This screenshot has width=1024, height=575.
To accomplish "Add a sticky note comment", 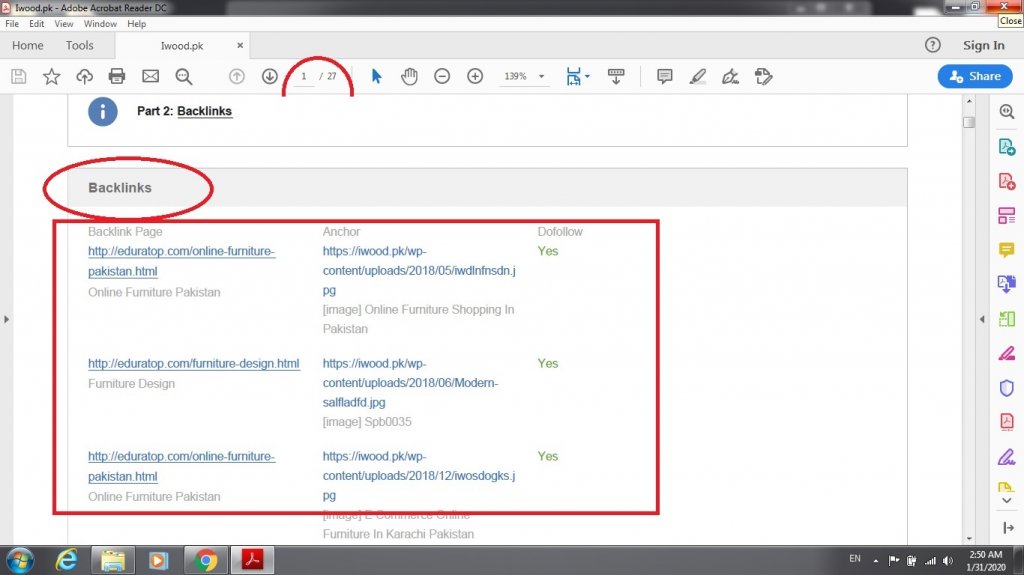I will click(665, 76).
